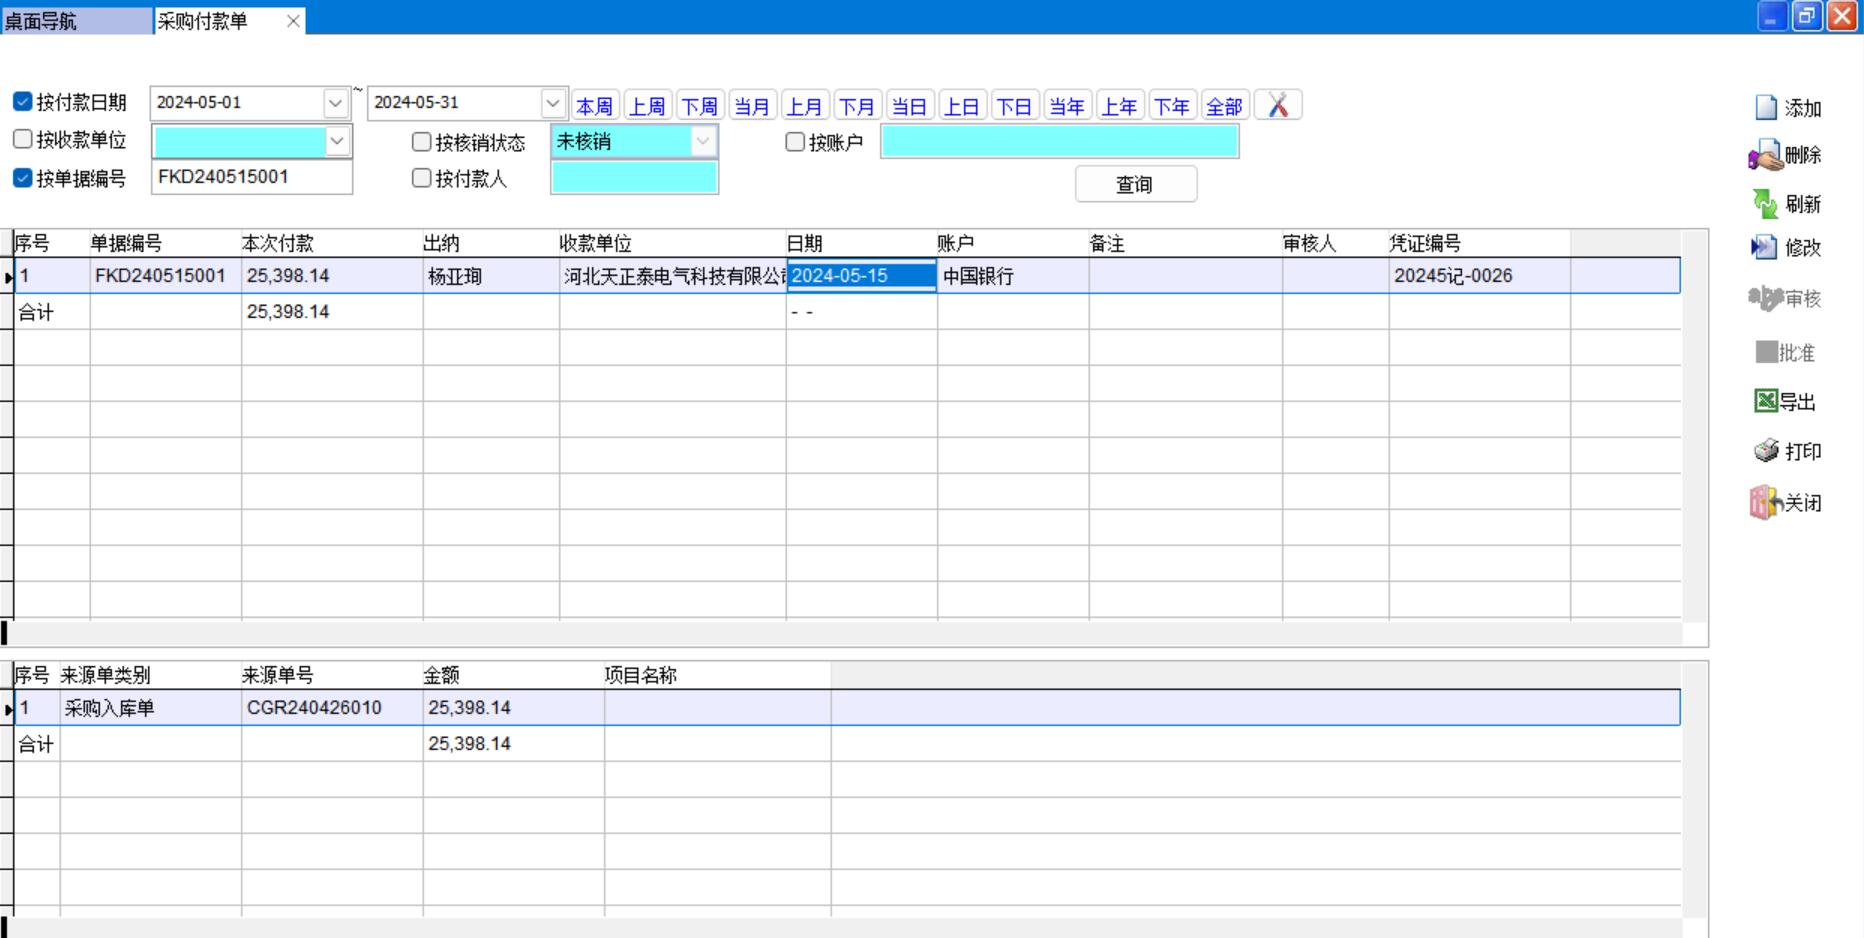
Task: Enable the 按收款单位 checkbox
Action: pos(23,139)
